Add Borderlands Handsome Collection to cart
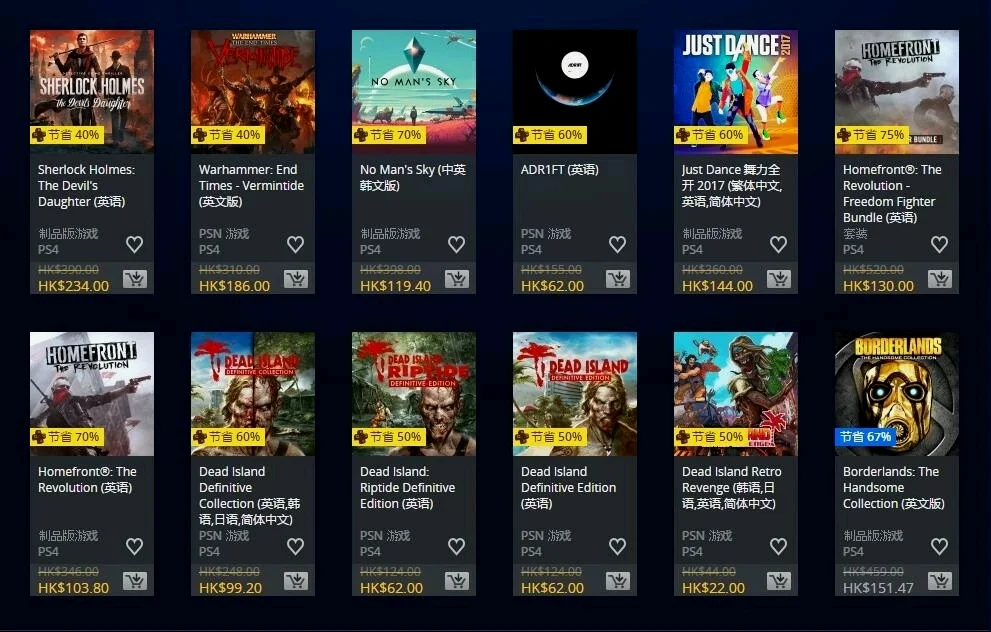 pyautogui.click(x=940, y=581)
